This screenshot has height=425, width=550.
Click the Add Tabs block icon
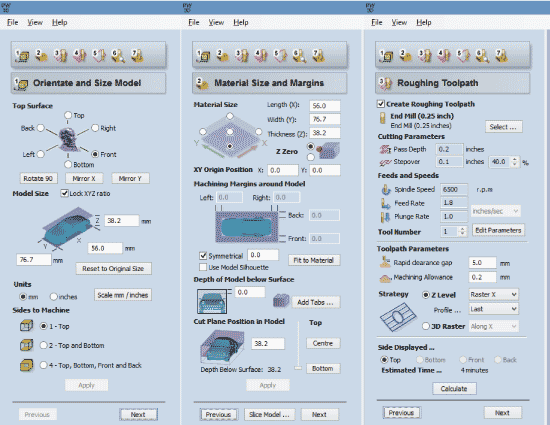[281, 301]
